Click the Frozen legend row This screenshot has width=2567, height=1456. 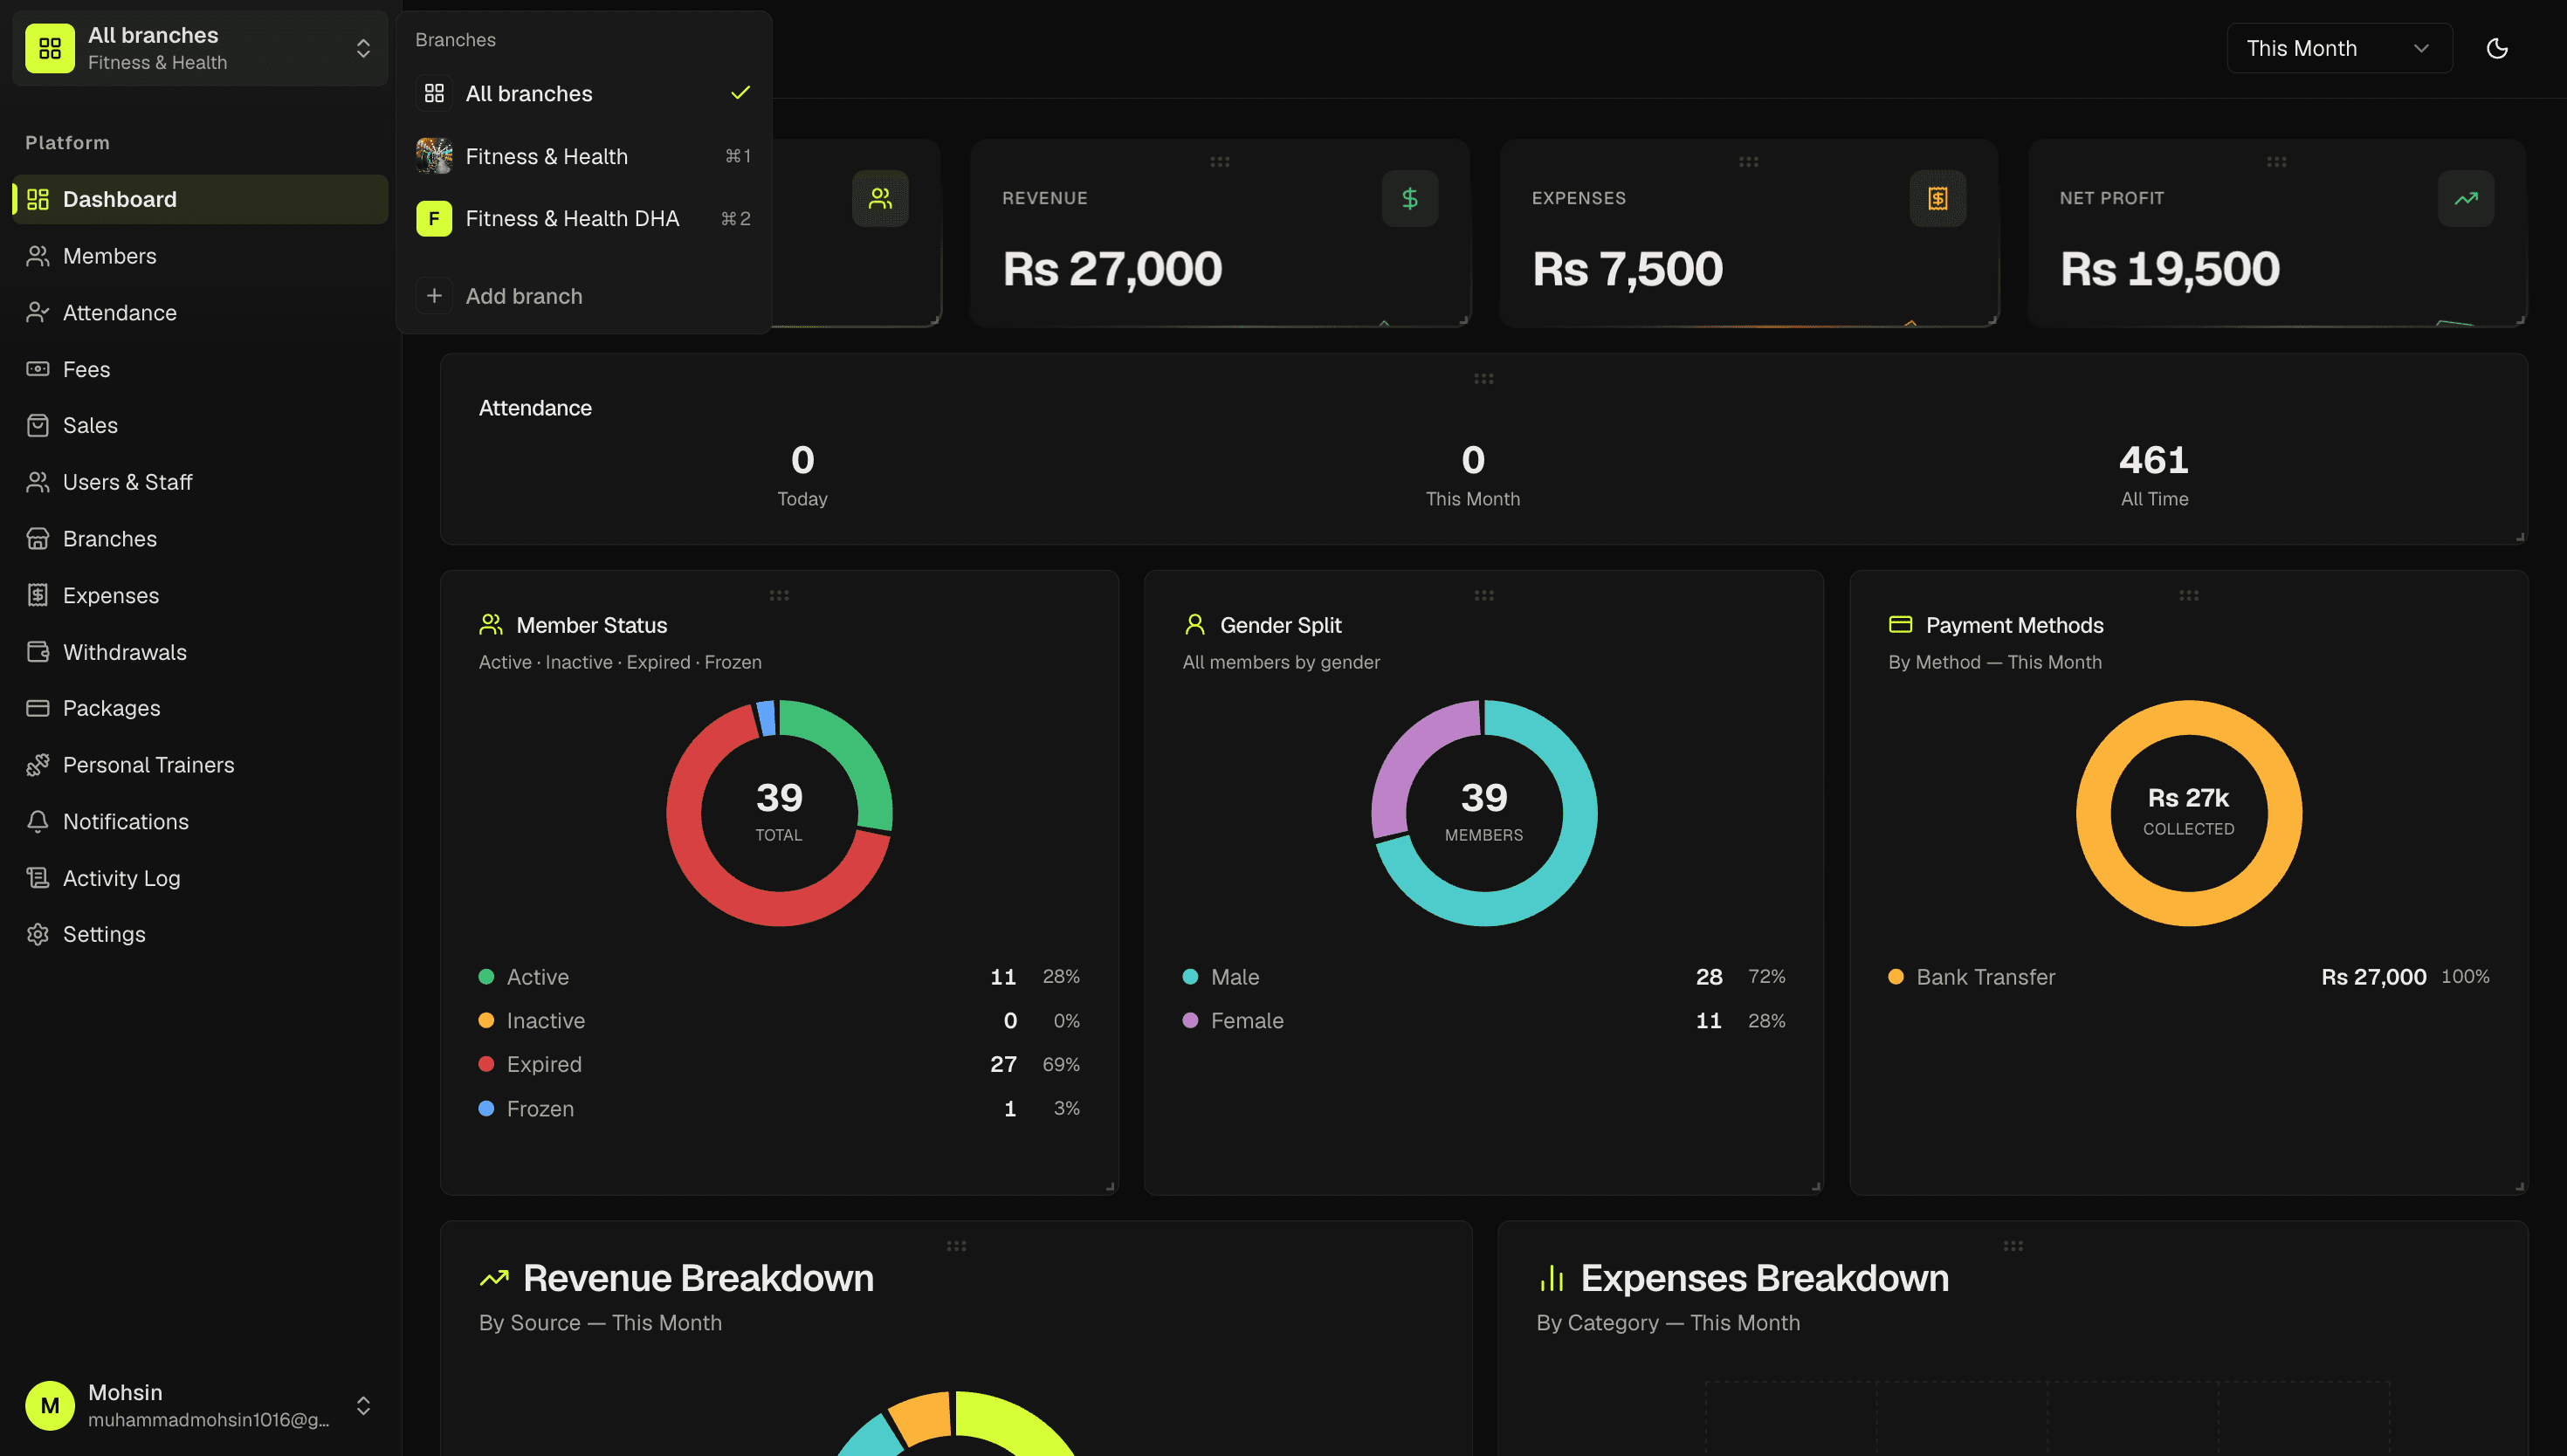779,1108
